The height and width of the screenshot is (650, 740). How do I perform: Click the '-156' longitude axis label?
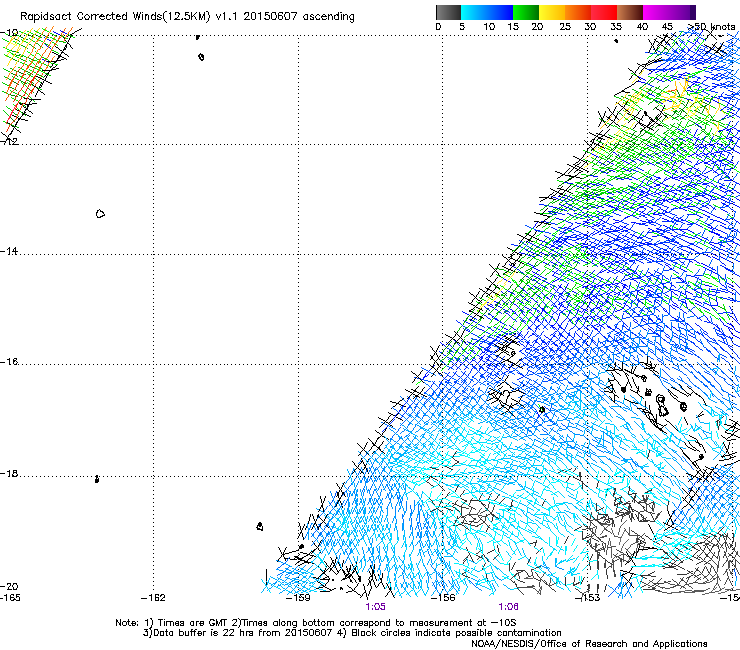tap(443, 598)
